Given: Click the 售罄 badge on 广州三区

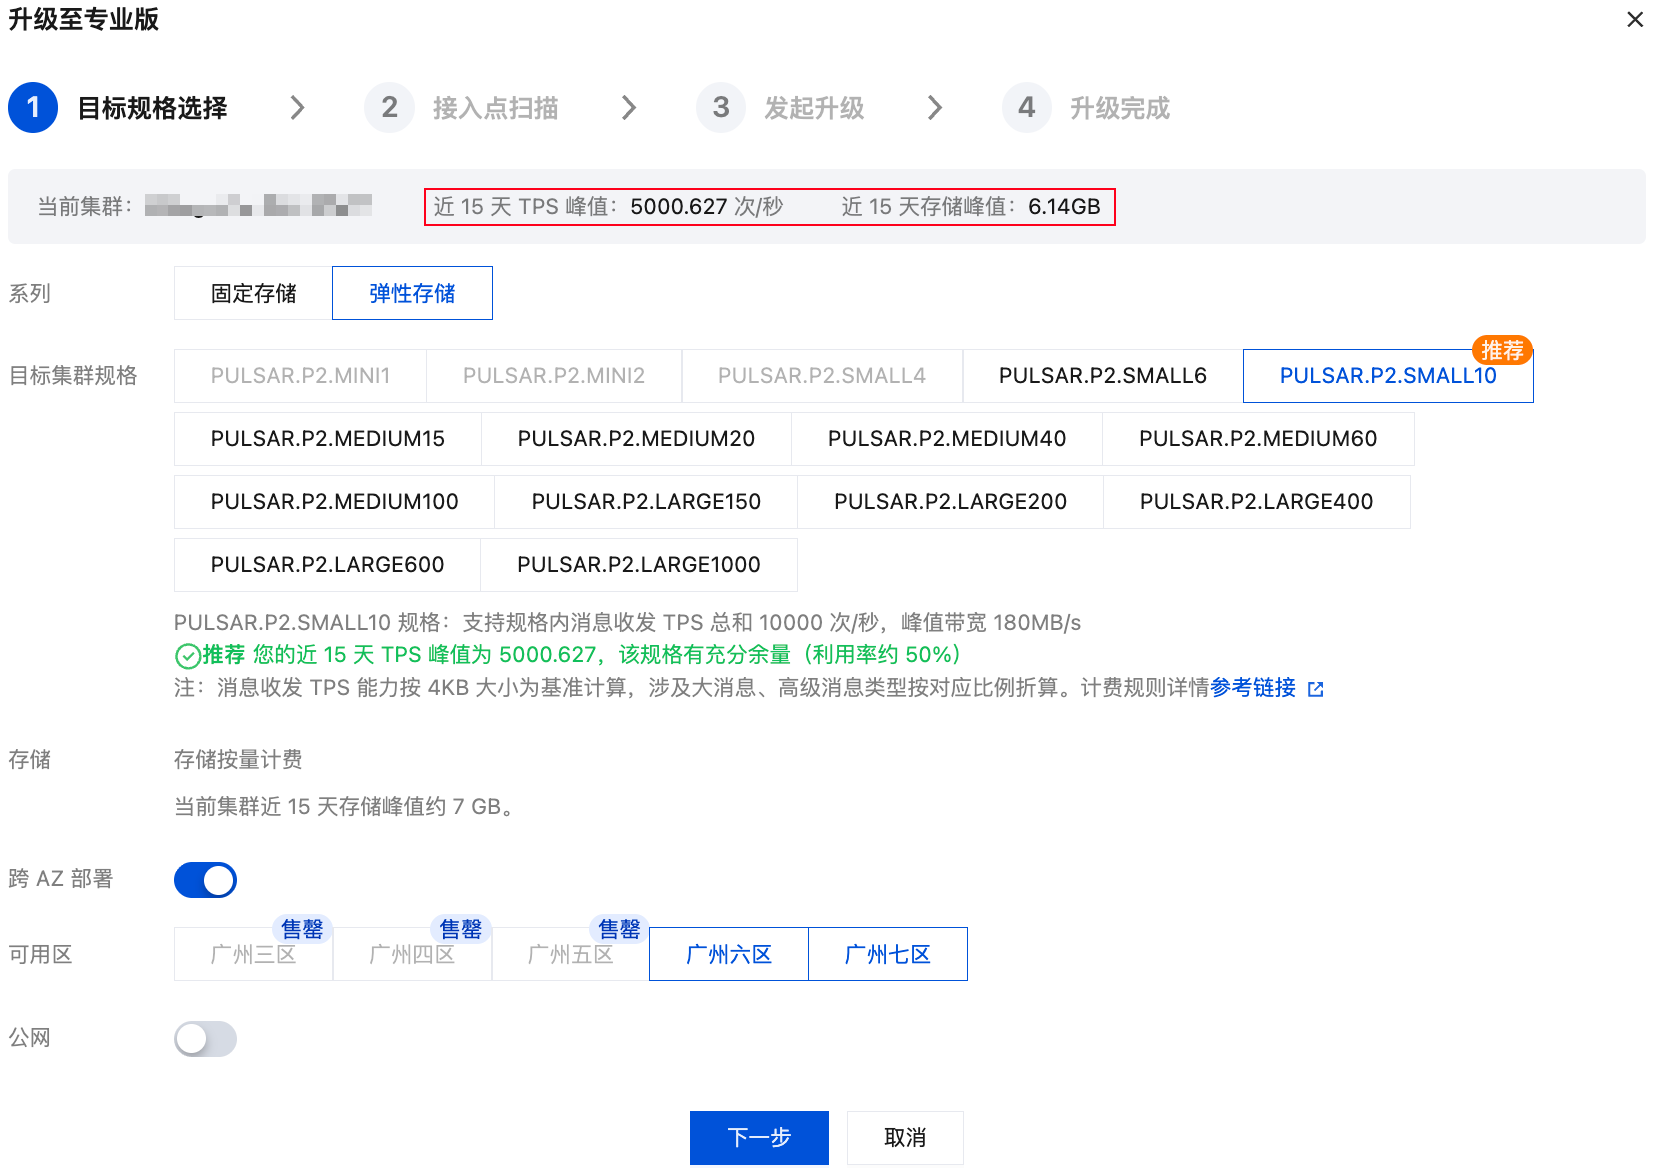Looking at the screenshot, I should point(302,929).
